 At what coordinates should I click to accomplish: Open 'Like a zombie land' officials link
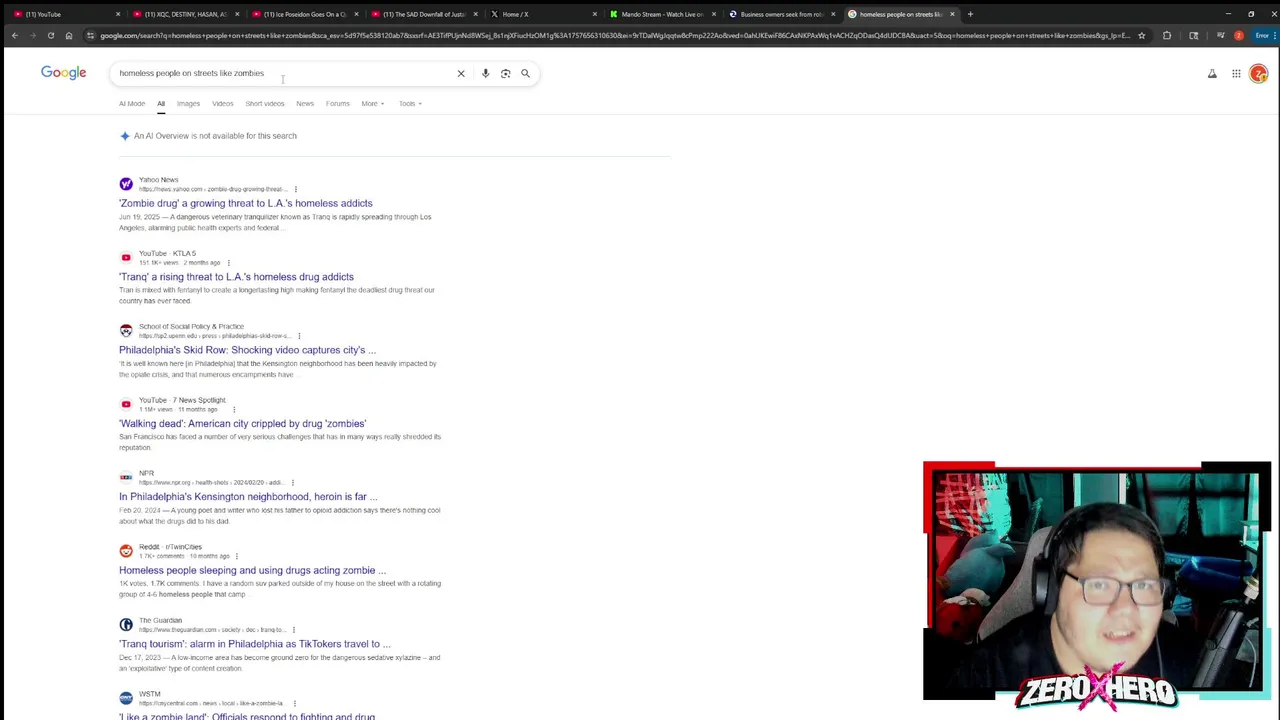(247, 716)
